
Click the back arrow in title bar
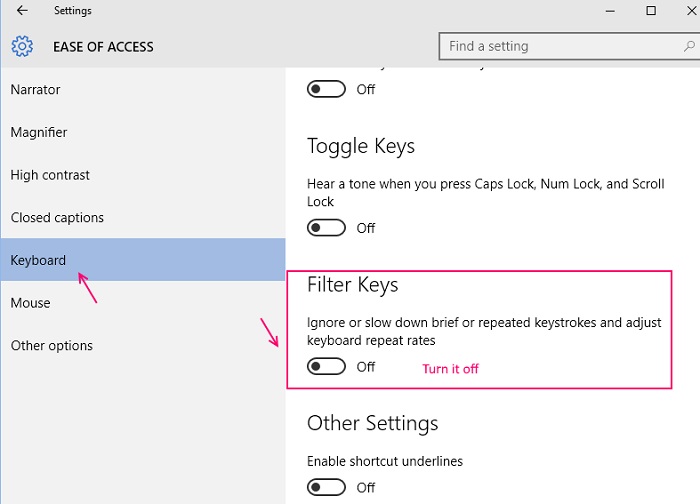click(x=22, y=11)
